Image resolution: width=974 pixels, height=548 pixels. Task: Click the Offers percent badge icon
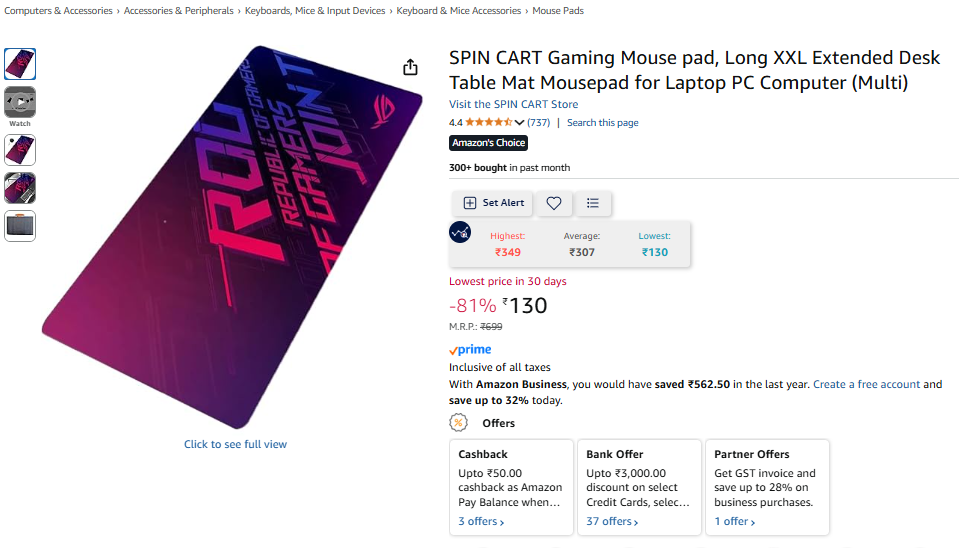point(458,423)
